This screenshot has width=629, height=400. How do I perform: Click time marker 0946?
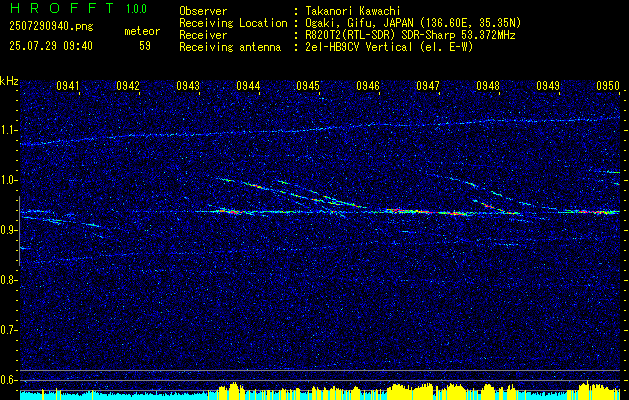(x=368, y=85)
